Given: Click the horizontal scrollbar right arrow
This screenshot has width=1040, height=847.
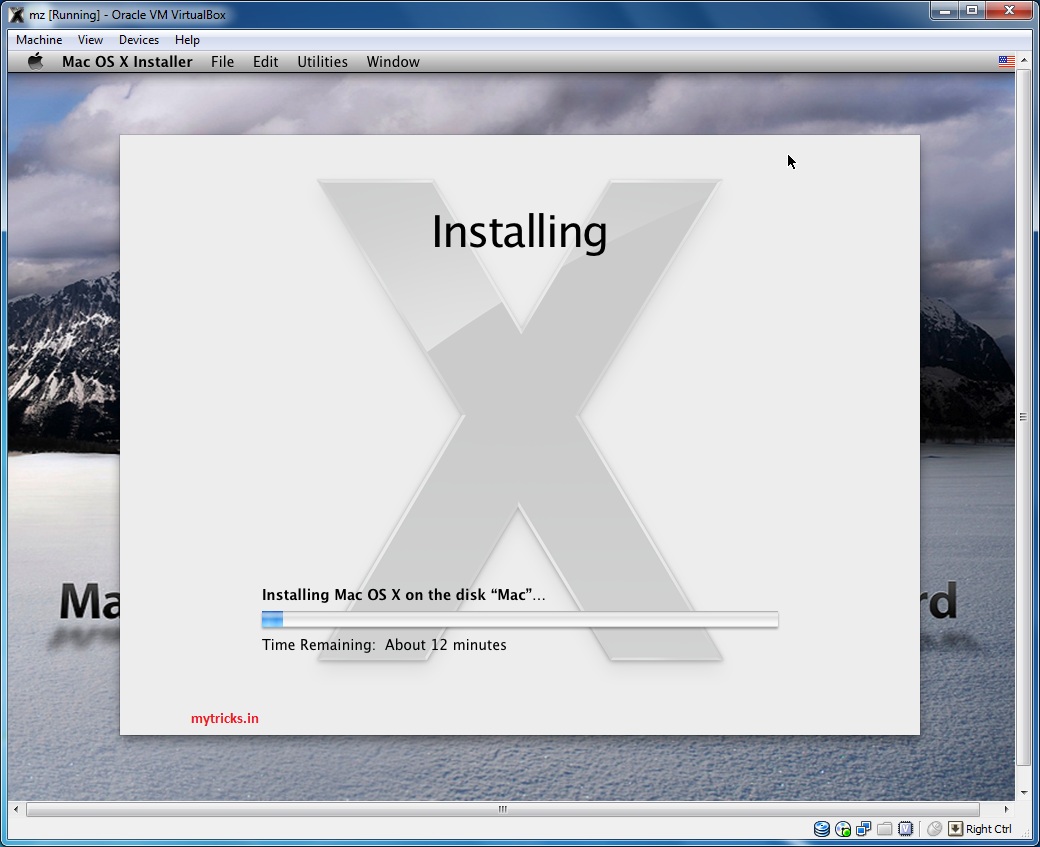Looking at the screenshot, I should tap(1006, 809).
